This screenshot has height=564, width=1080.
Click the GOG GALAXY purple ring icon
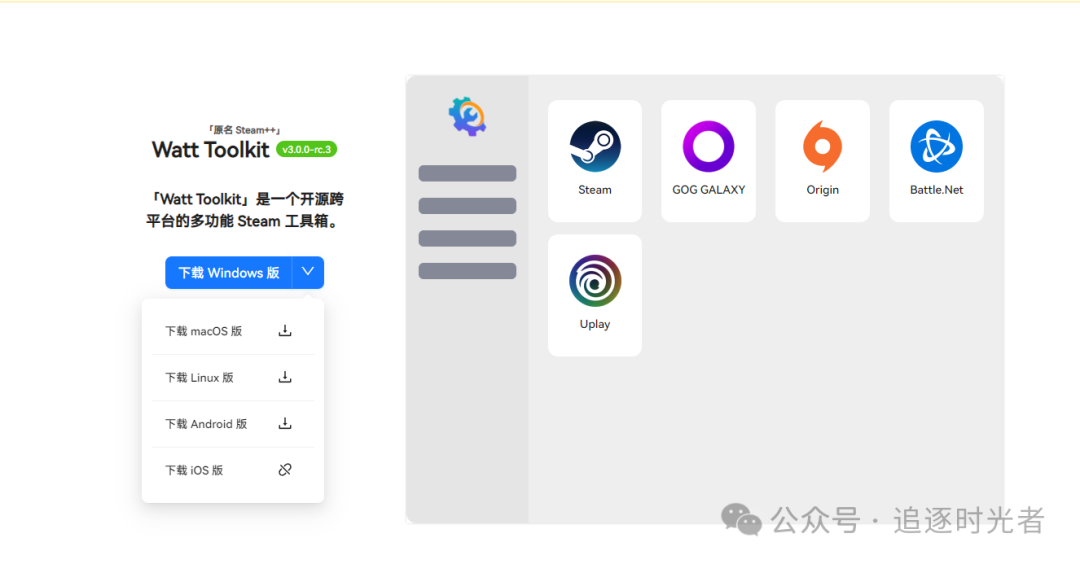click(708, 146)
